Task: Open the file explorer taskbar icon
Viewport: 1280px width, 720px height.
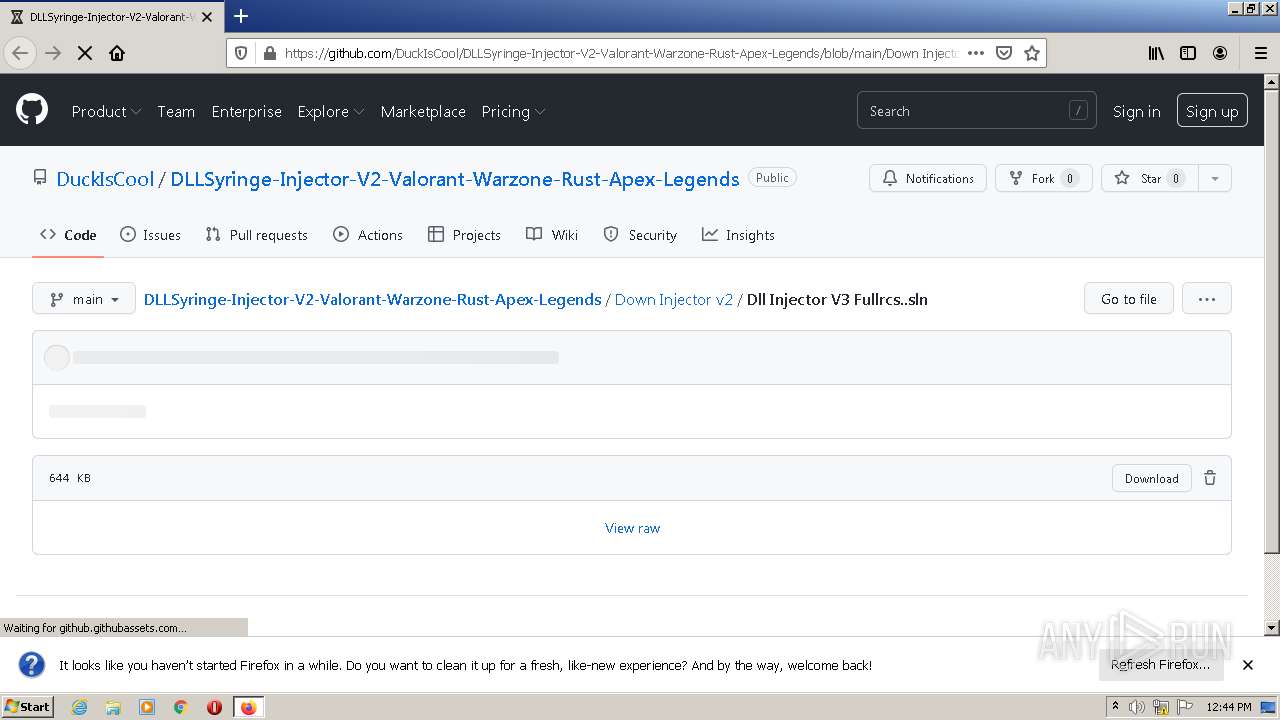Action: (x=113, y=707)
